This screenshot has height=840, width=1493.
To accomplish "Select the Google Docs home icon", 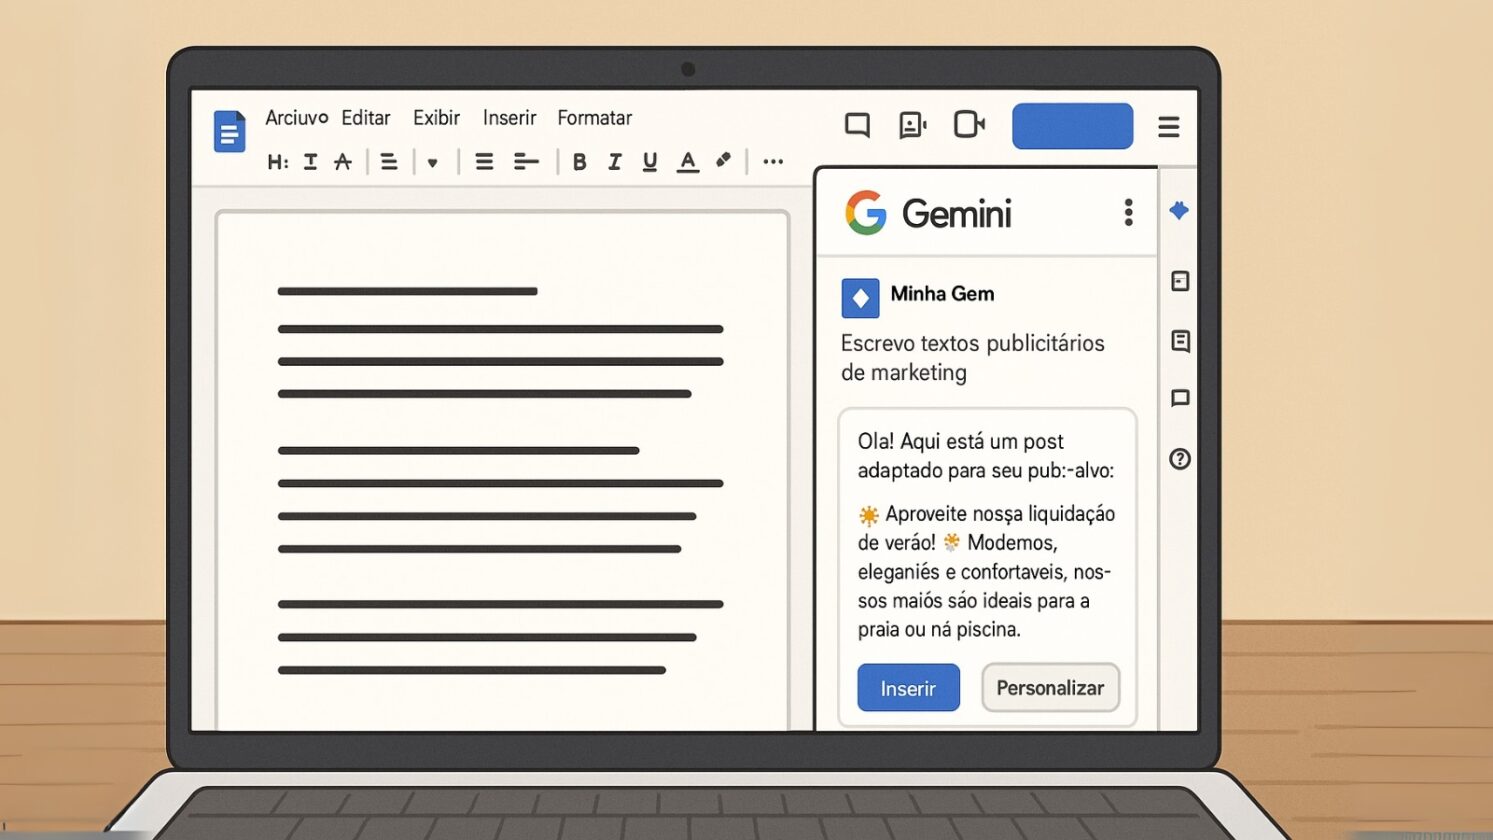I will (x=229, y=130).
